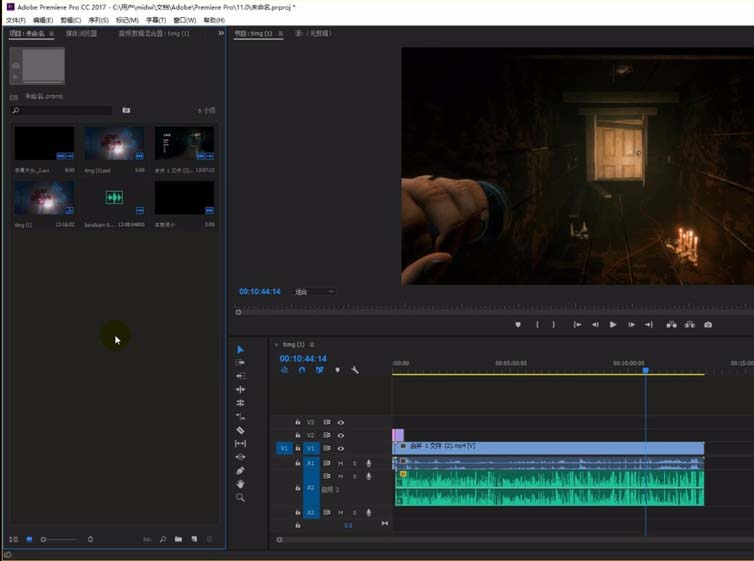Click the V1 source patching button
This screenshot has height=561, width=754.
tap(284, 449)
